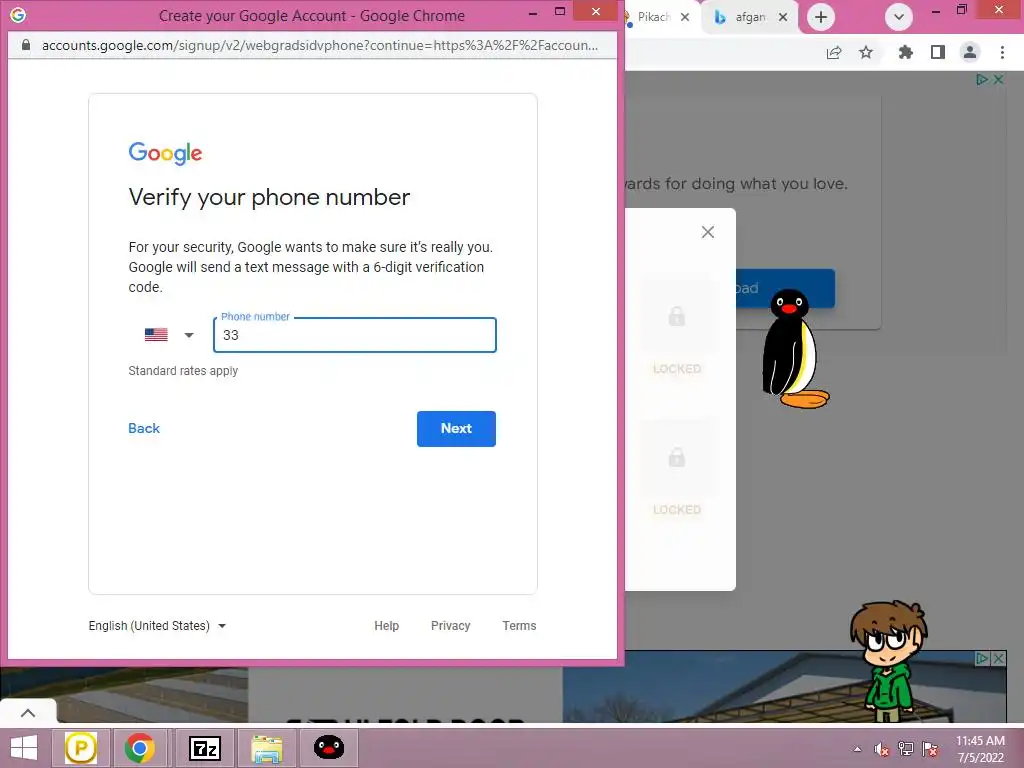Click the green hoodie cartoon character

[889, 661]
